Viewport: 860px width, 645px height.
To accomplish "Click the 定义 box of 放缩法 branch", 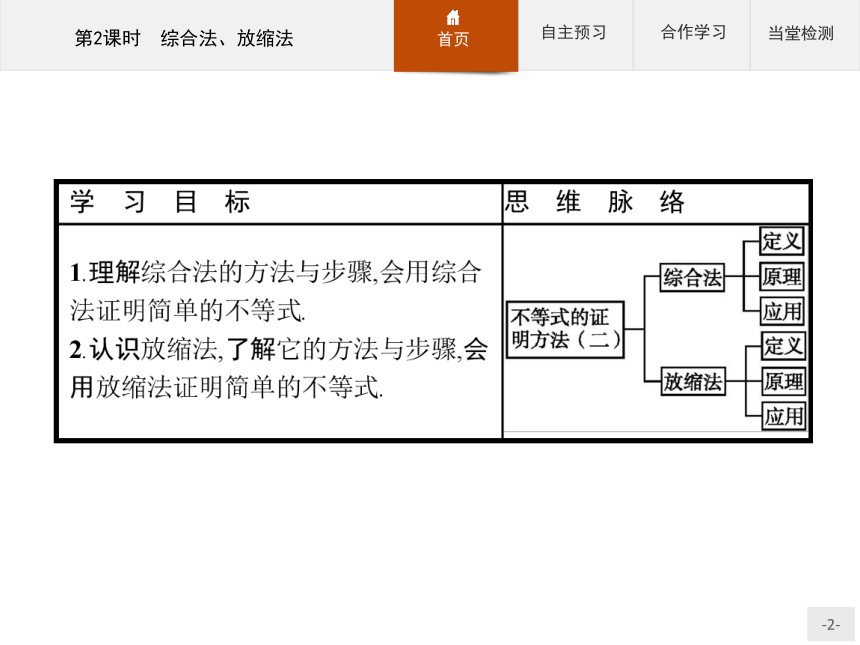I will tap(783, 346).
